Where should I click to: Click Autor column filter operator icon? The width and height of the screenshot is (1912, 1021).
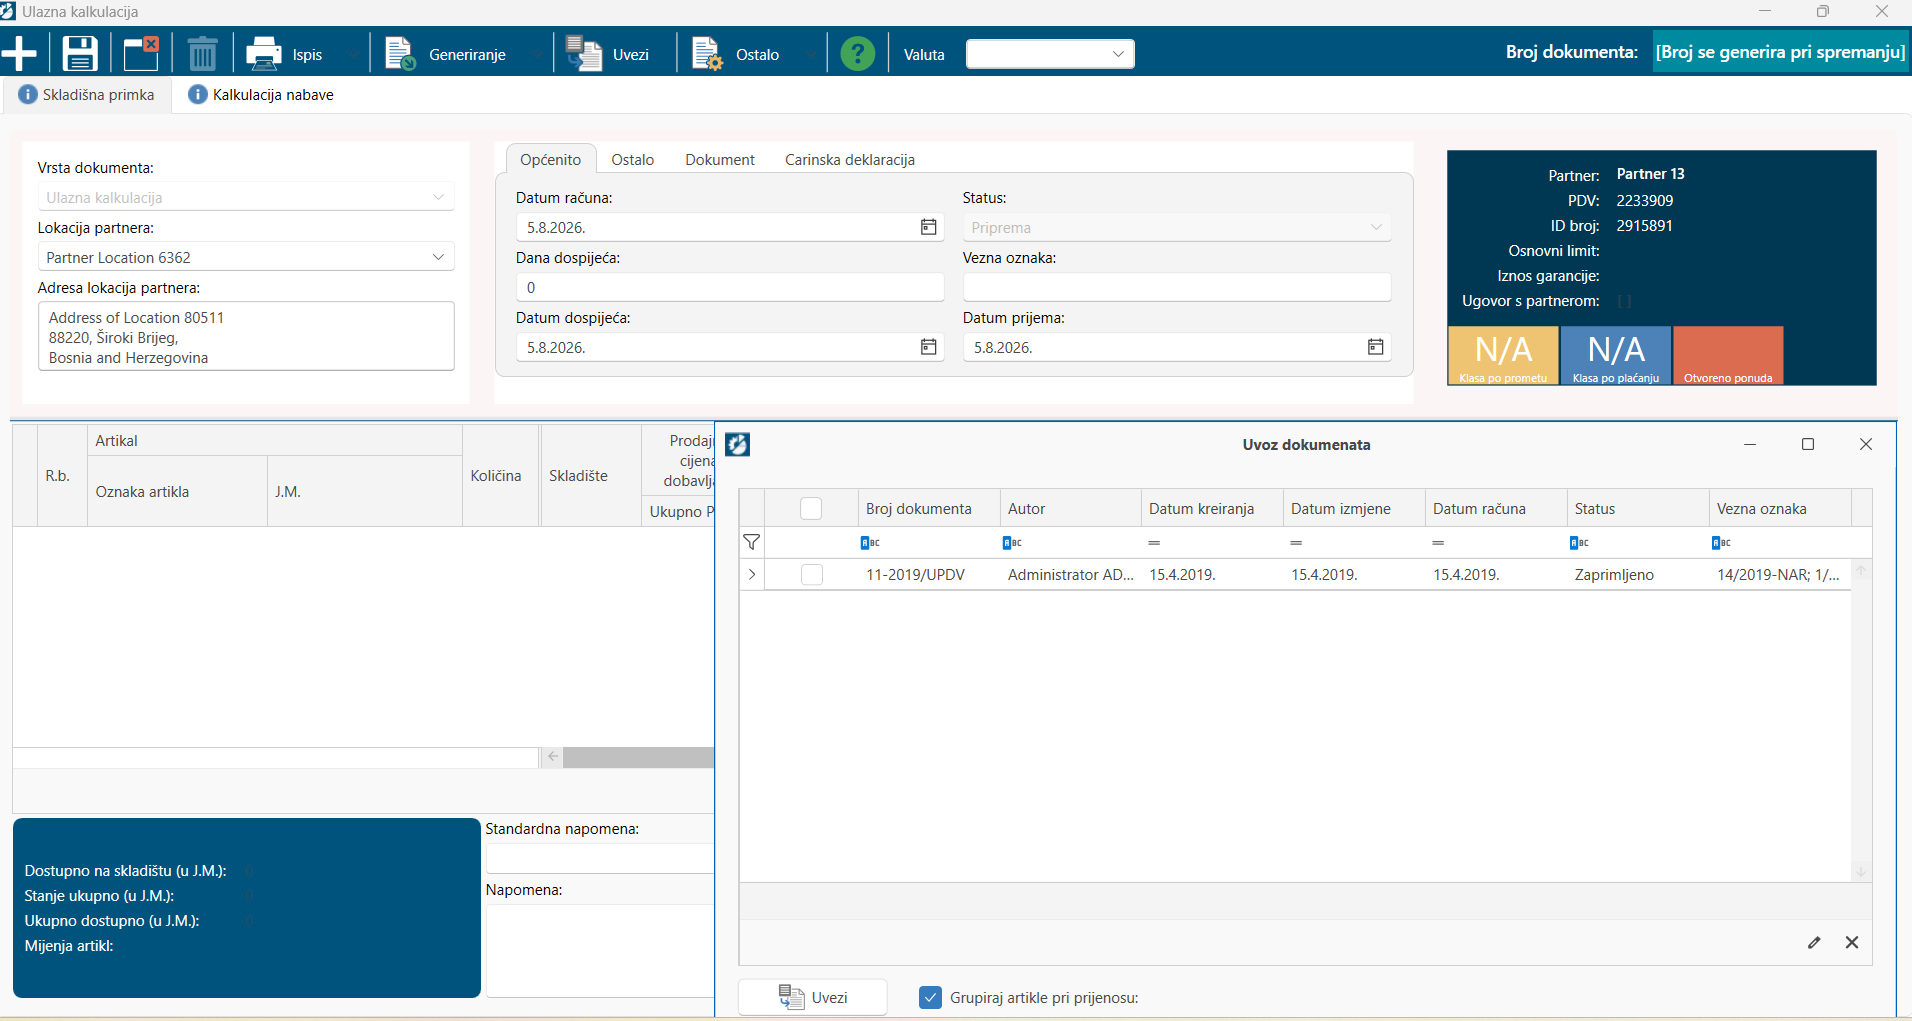(1012, 542)
